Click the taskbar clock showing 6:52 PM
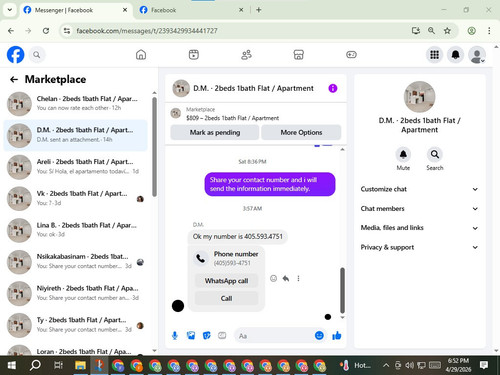The width and height of the screenshot is (500, 375). pos(458,365)
